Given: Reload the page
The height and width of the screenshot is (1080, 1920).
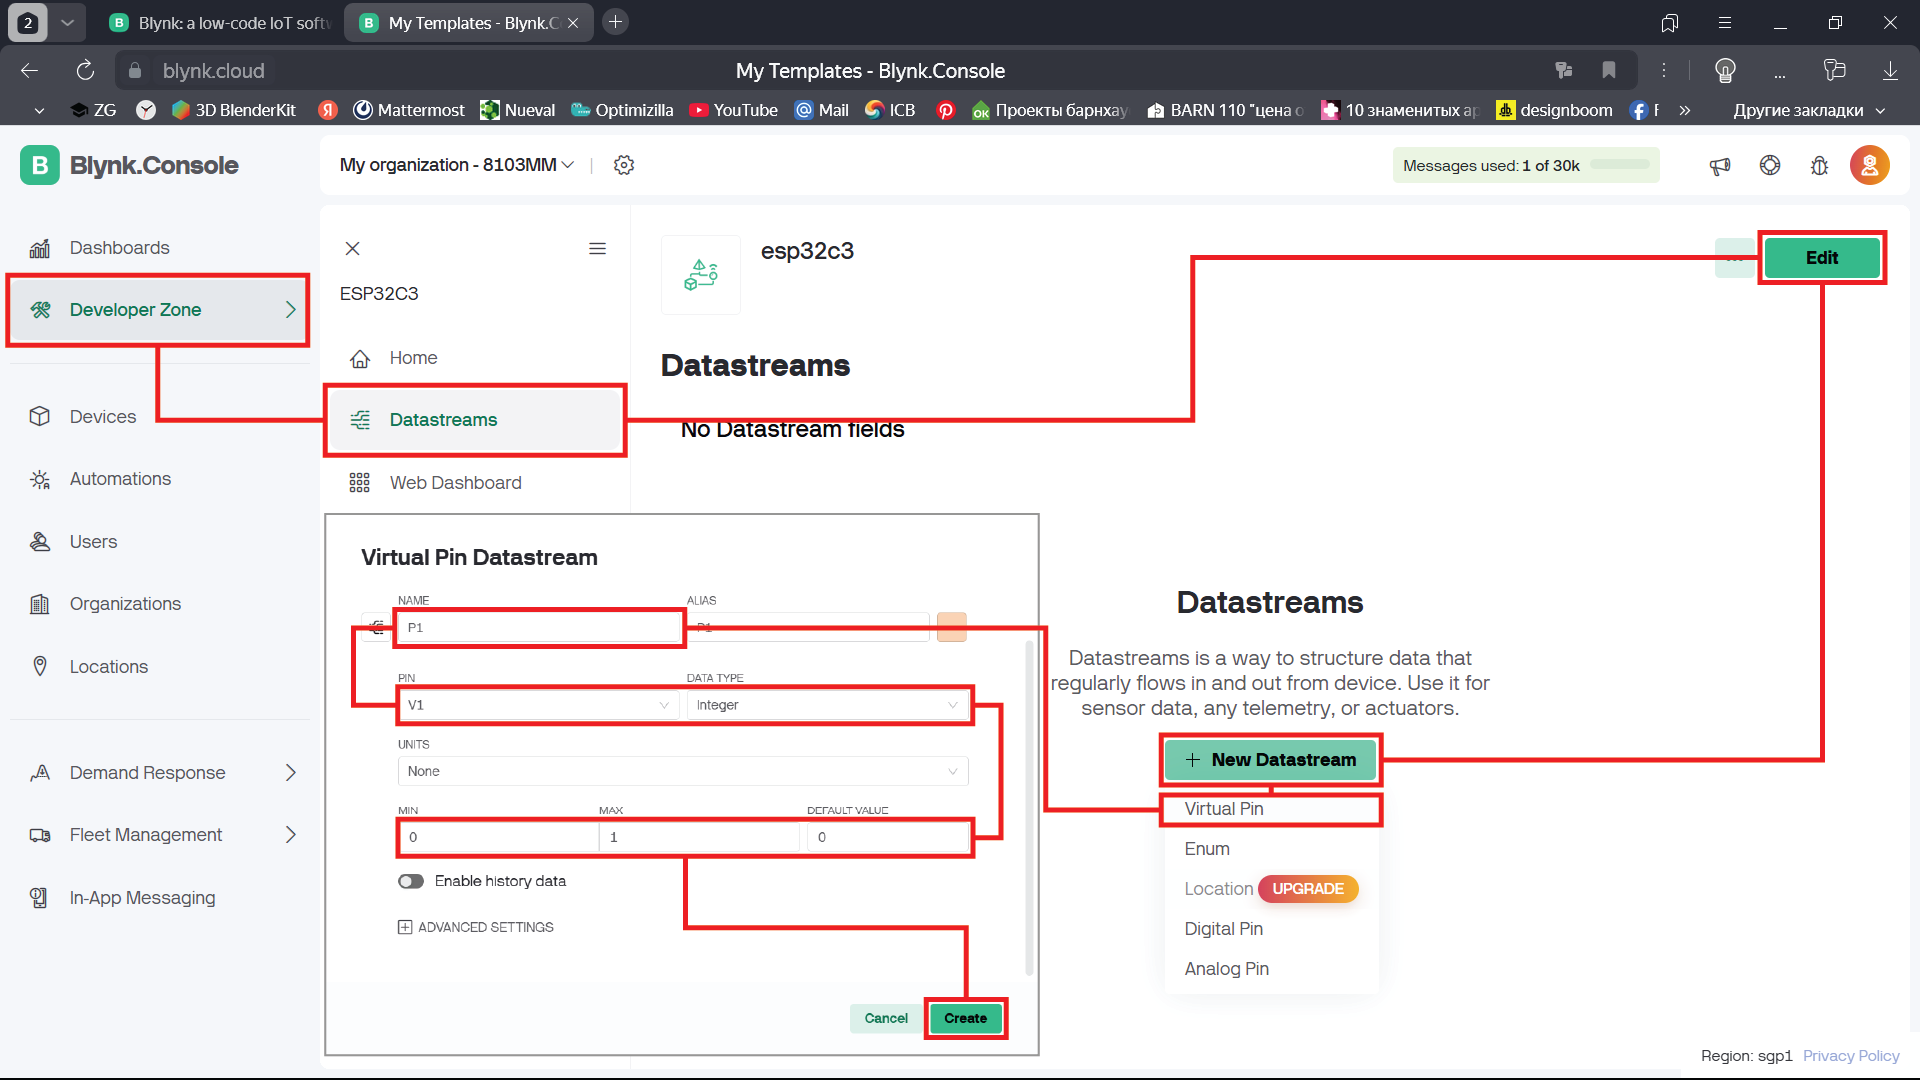Looking at the screenshot, I should click(85, 70).
